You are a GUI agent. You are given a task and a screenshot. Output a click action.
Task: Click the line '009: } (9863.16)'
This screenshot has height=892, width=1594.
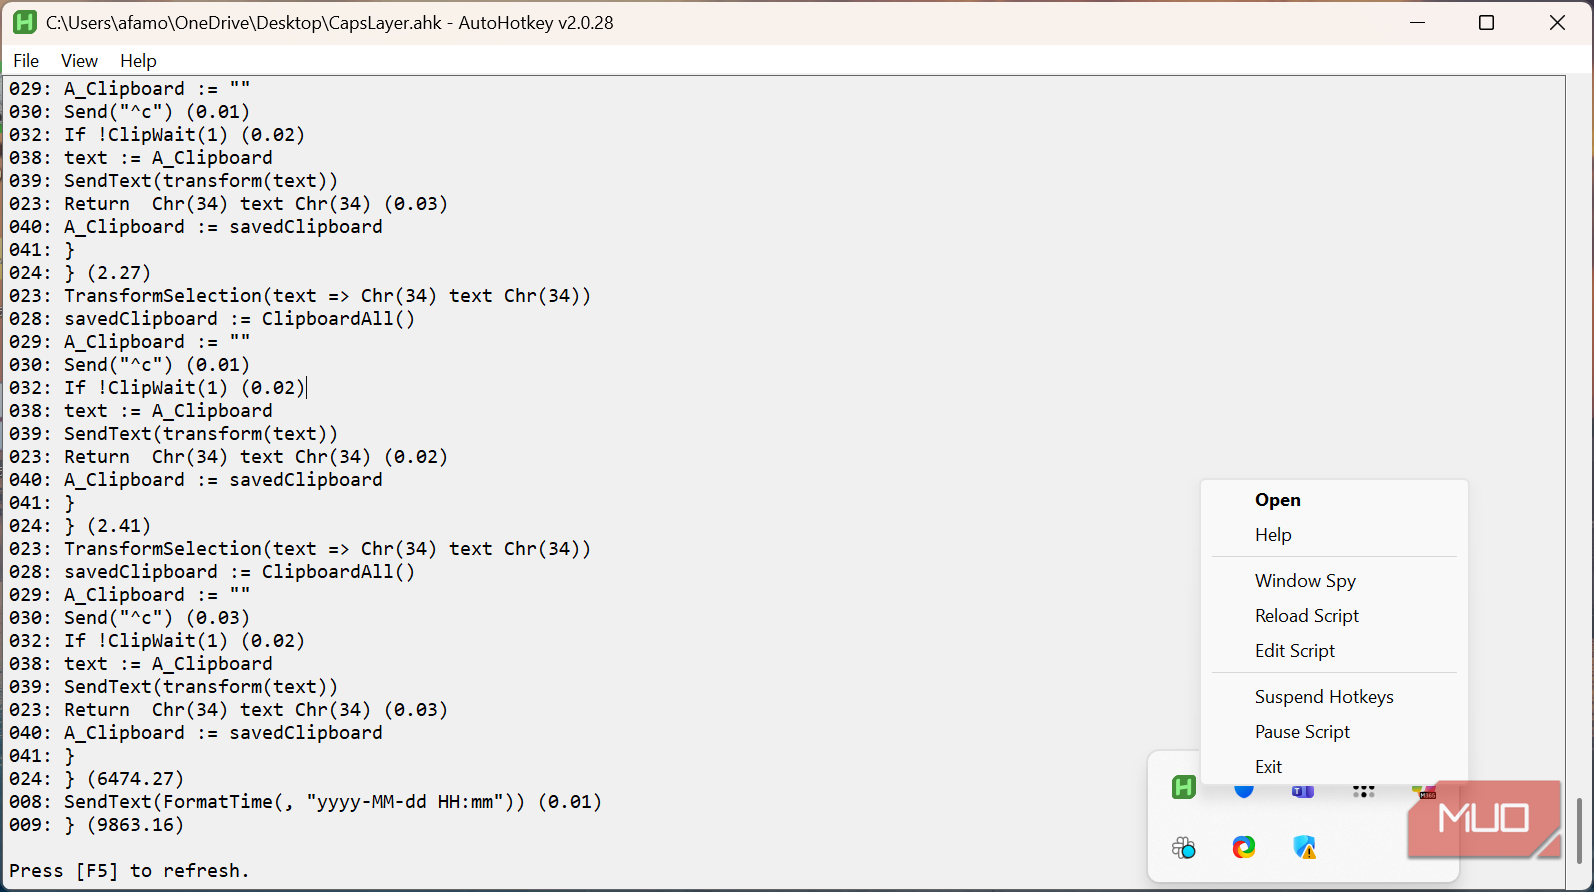[97, 825]
